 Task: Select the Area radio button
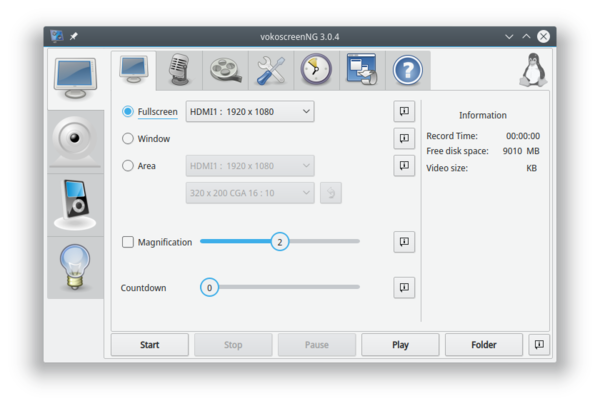pos(127,166)
